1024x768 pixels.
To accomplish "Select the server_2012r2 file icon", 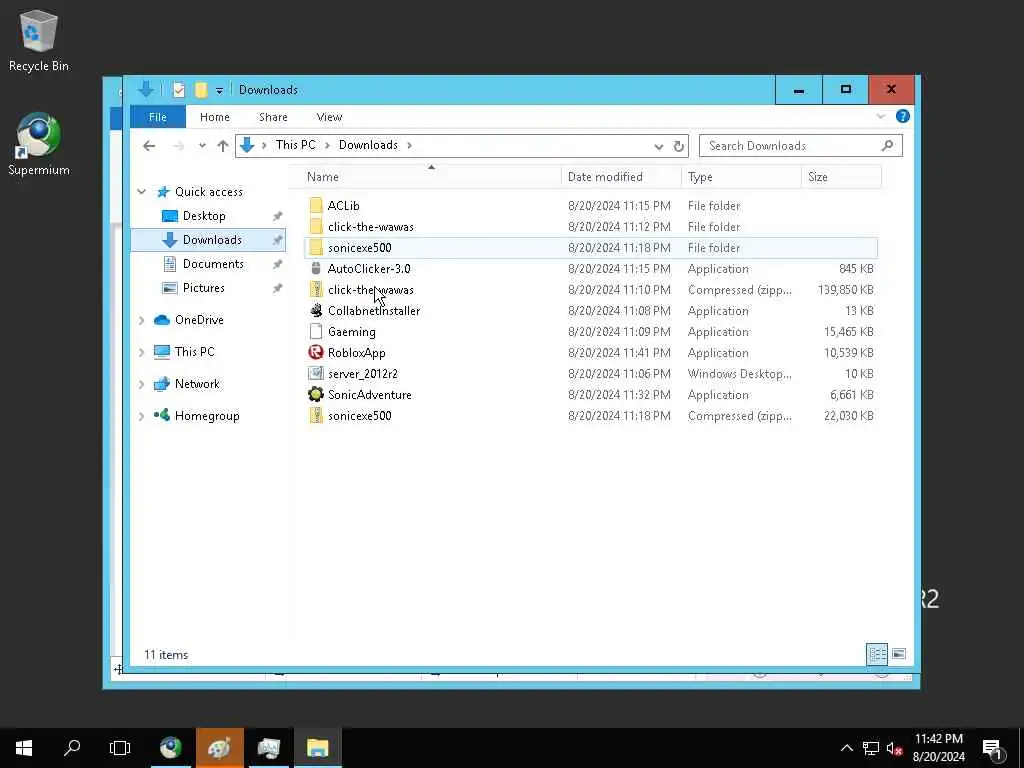I will click(316, 374).
